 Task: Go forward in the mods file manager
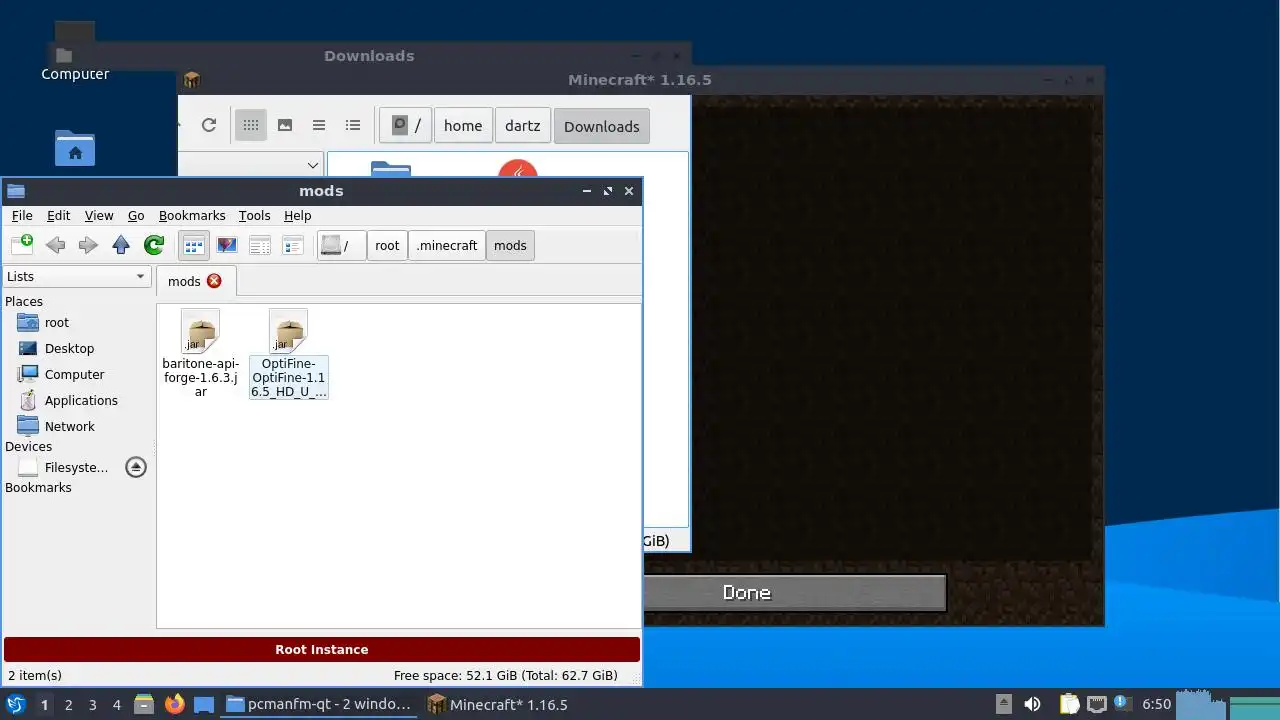[x=88, y=245]
